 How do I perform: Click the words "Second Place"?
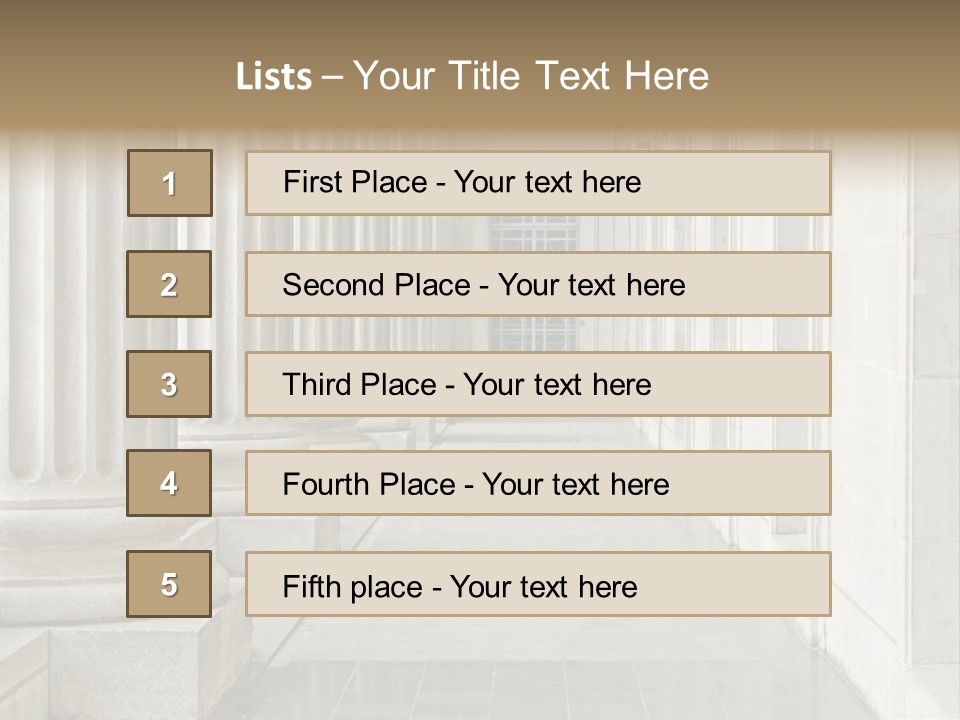377,285
